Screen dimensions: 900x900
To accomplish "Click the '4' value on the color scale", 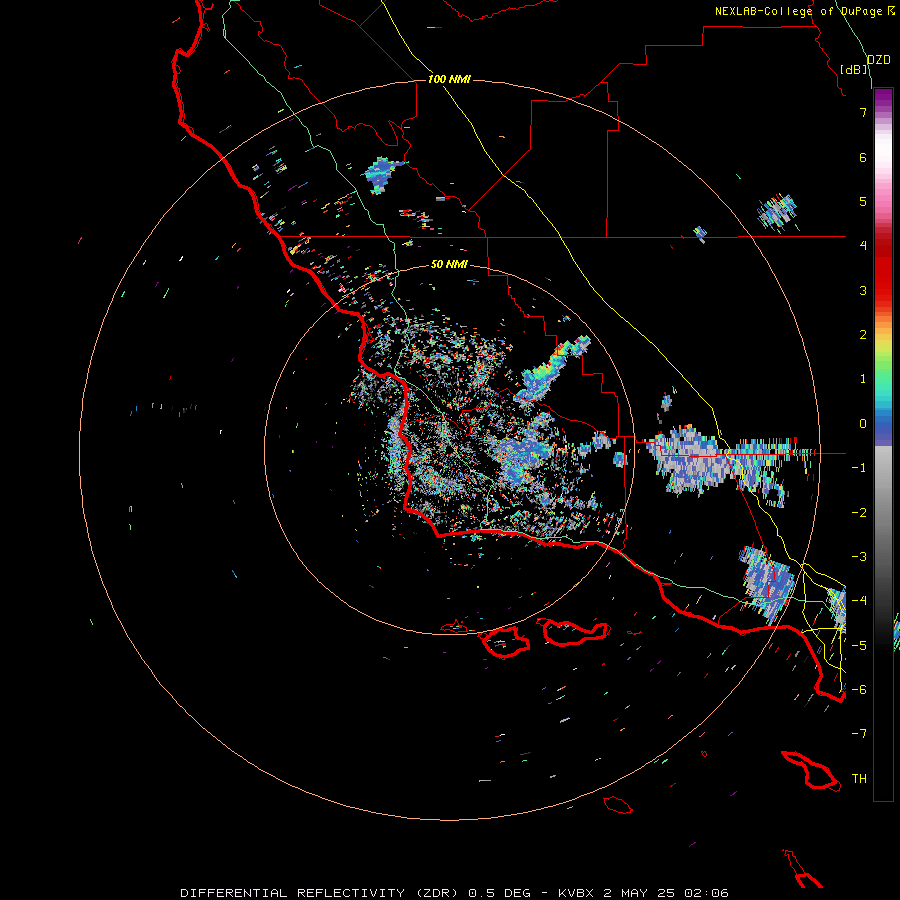I will (863, 246).
